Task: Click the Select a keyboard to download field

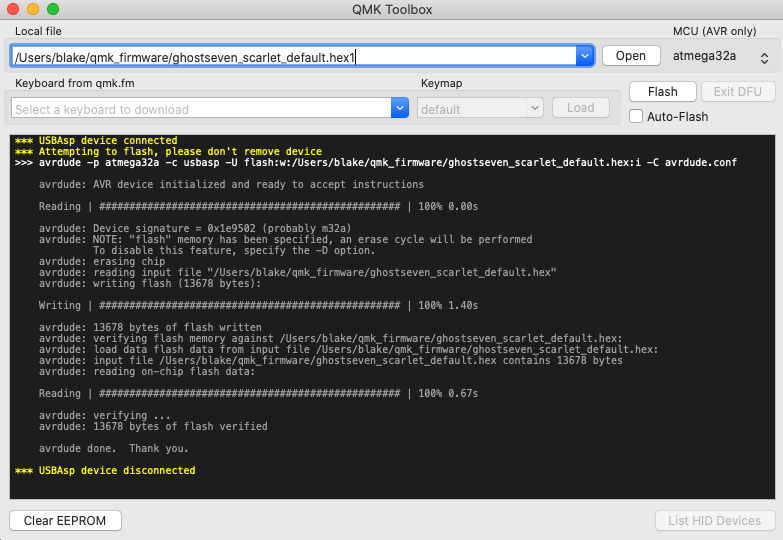Action: click(x=201, y=108)
